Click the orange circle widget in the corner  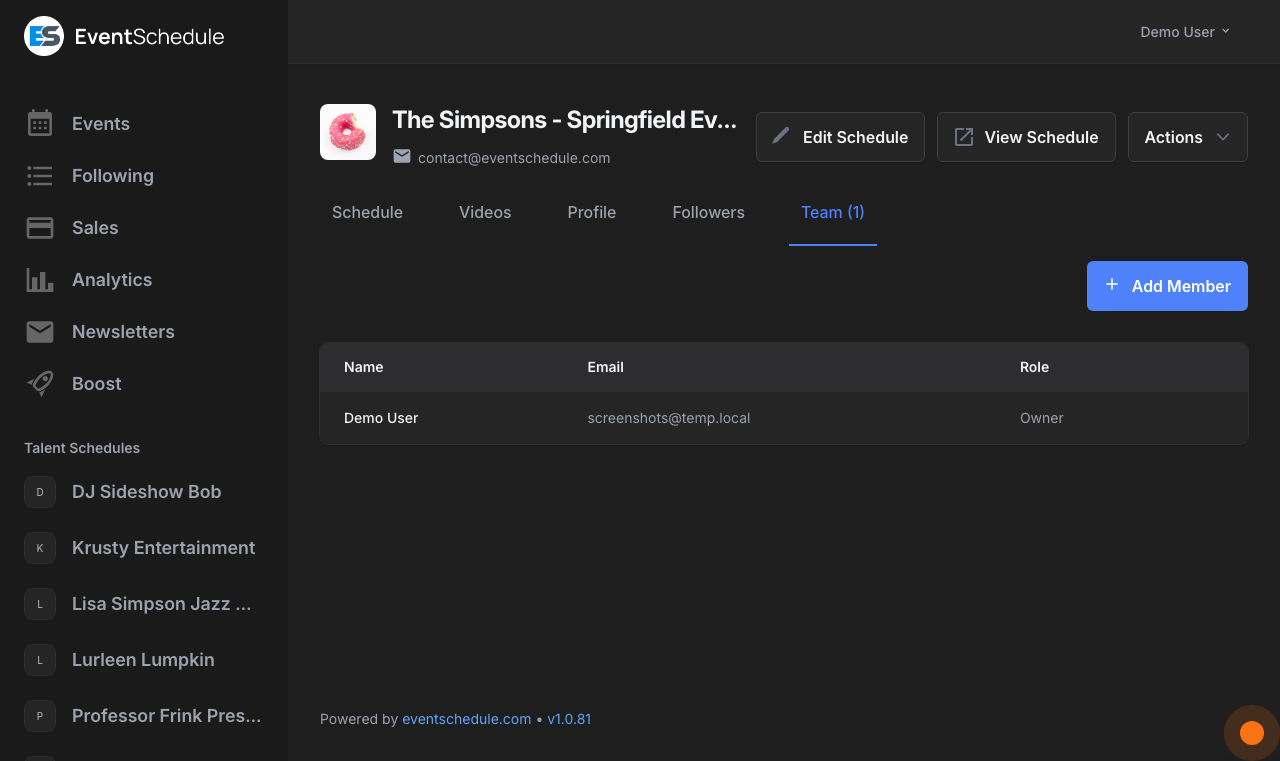tap(1251, 733)
